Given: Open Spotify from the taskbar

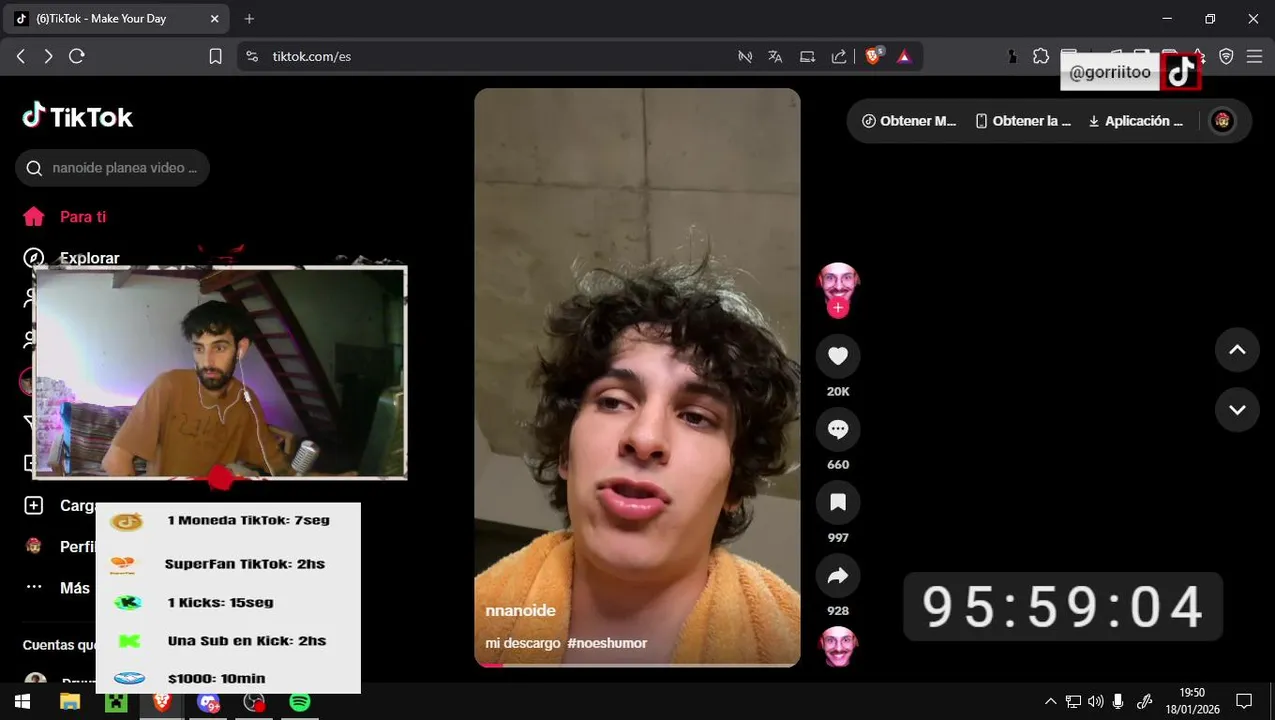Looking at the screenshot, I should [x=300, y=702].
